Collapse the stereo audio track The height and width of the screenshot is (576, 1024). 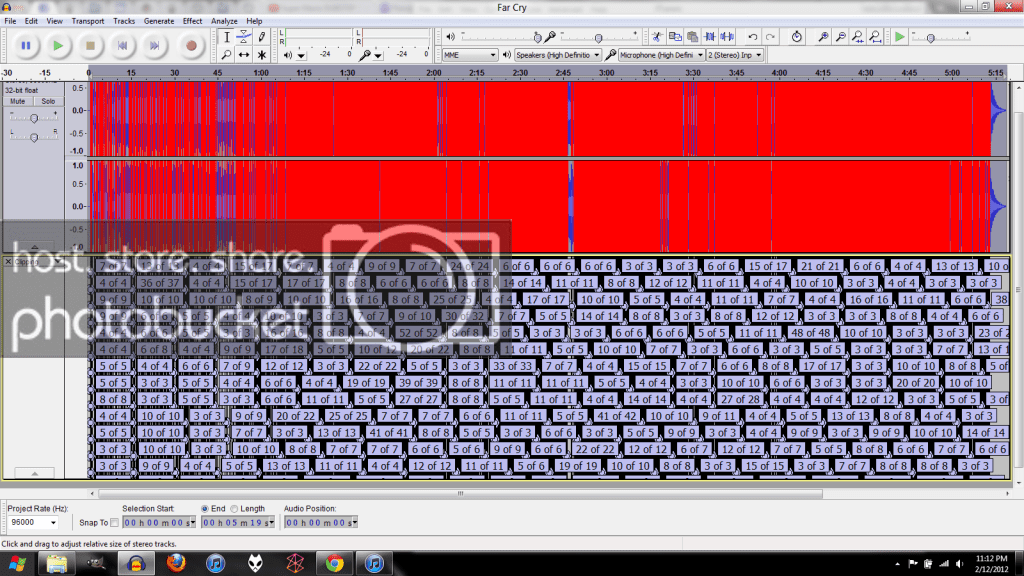tap(34, 247)
